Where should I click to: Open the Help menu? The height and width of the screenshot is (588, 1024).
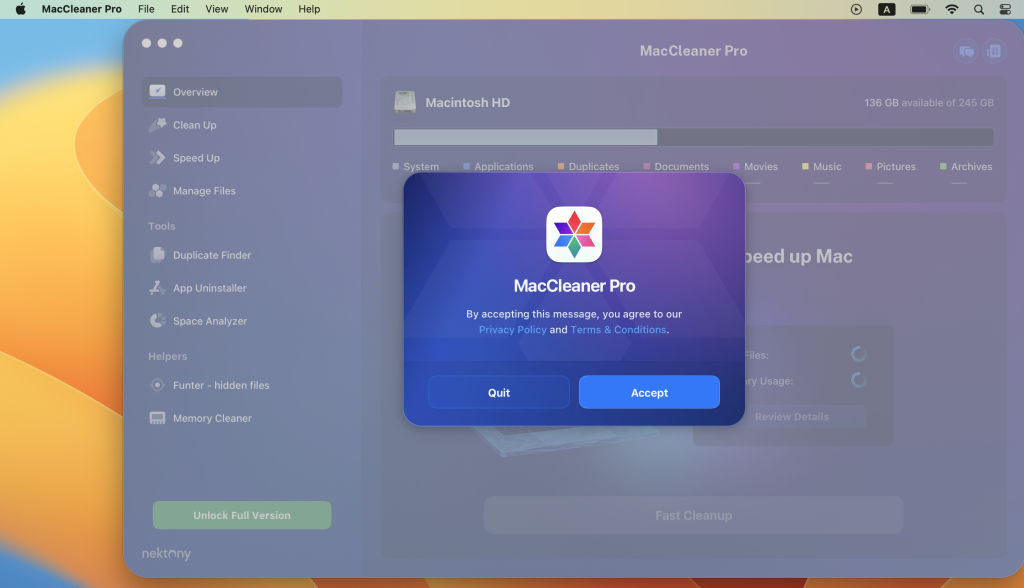click(309, 9)
